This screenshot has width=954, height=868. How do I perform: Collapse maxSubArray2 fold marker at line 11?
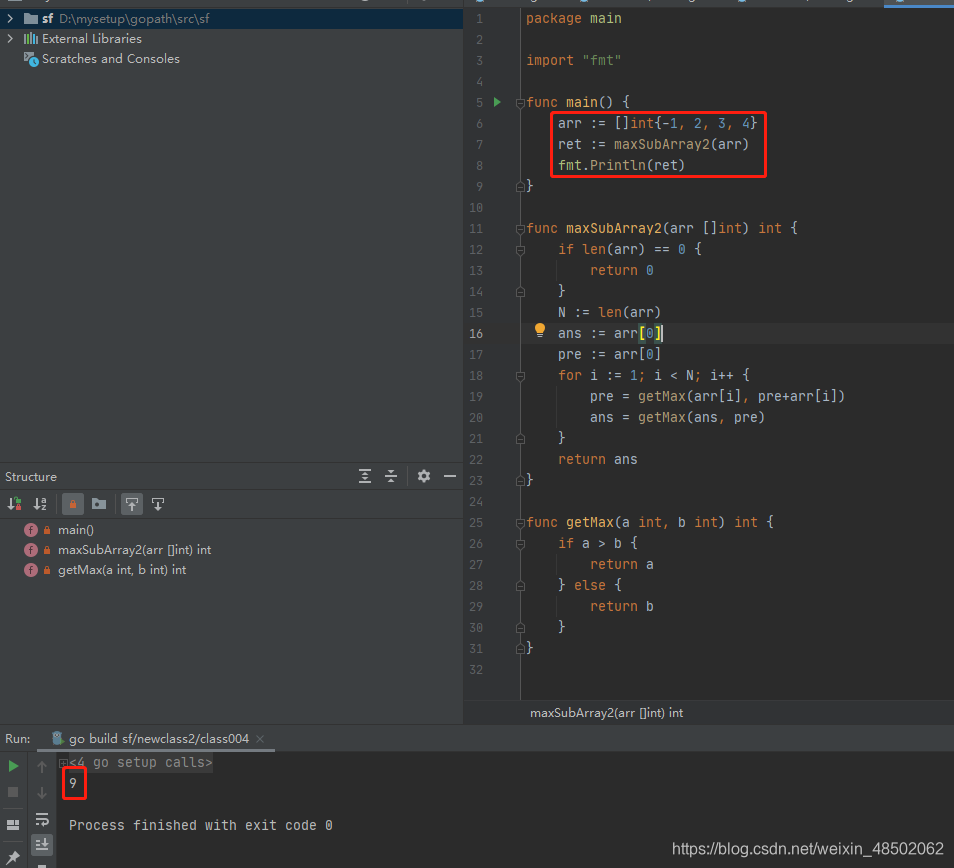tap(520, 229)
